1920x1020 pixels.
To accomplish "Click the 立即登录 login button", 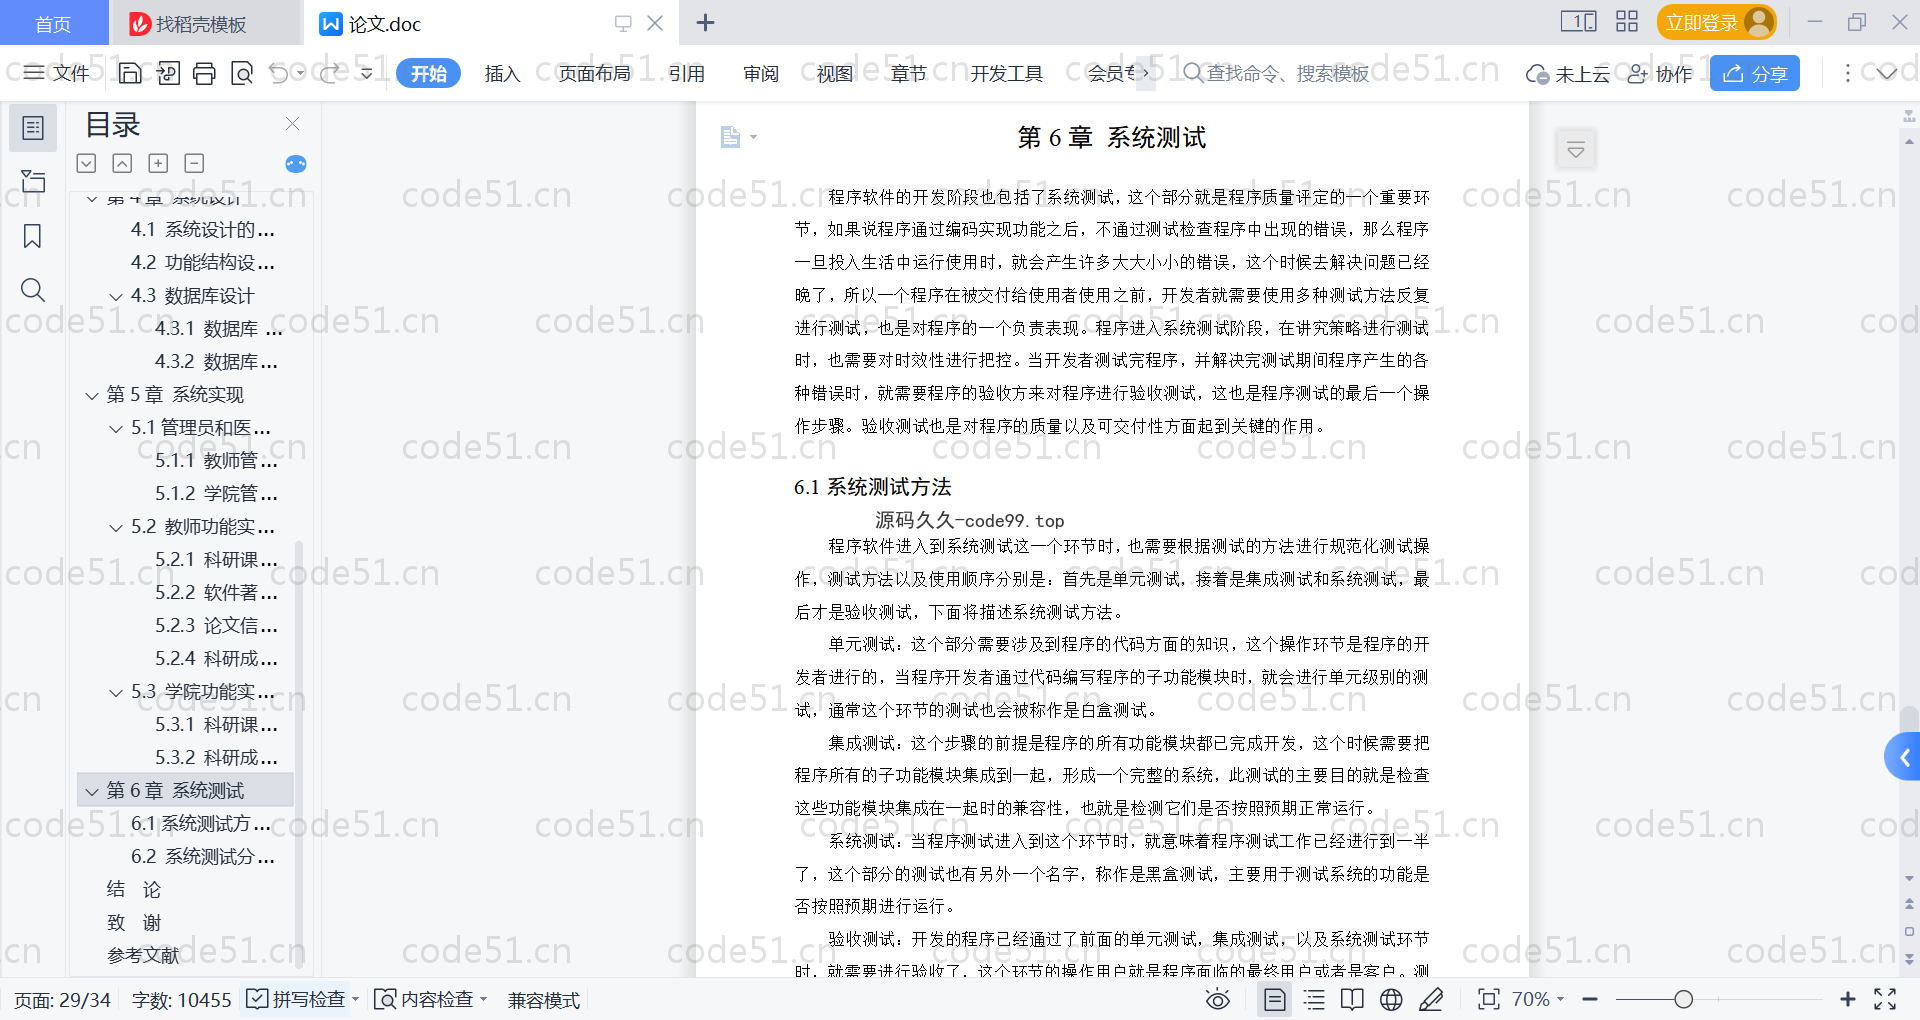I will click(x=1716, y=22).
